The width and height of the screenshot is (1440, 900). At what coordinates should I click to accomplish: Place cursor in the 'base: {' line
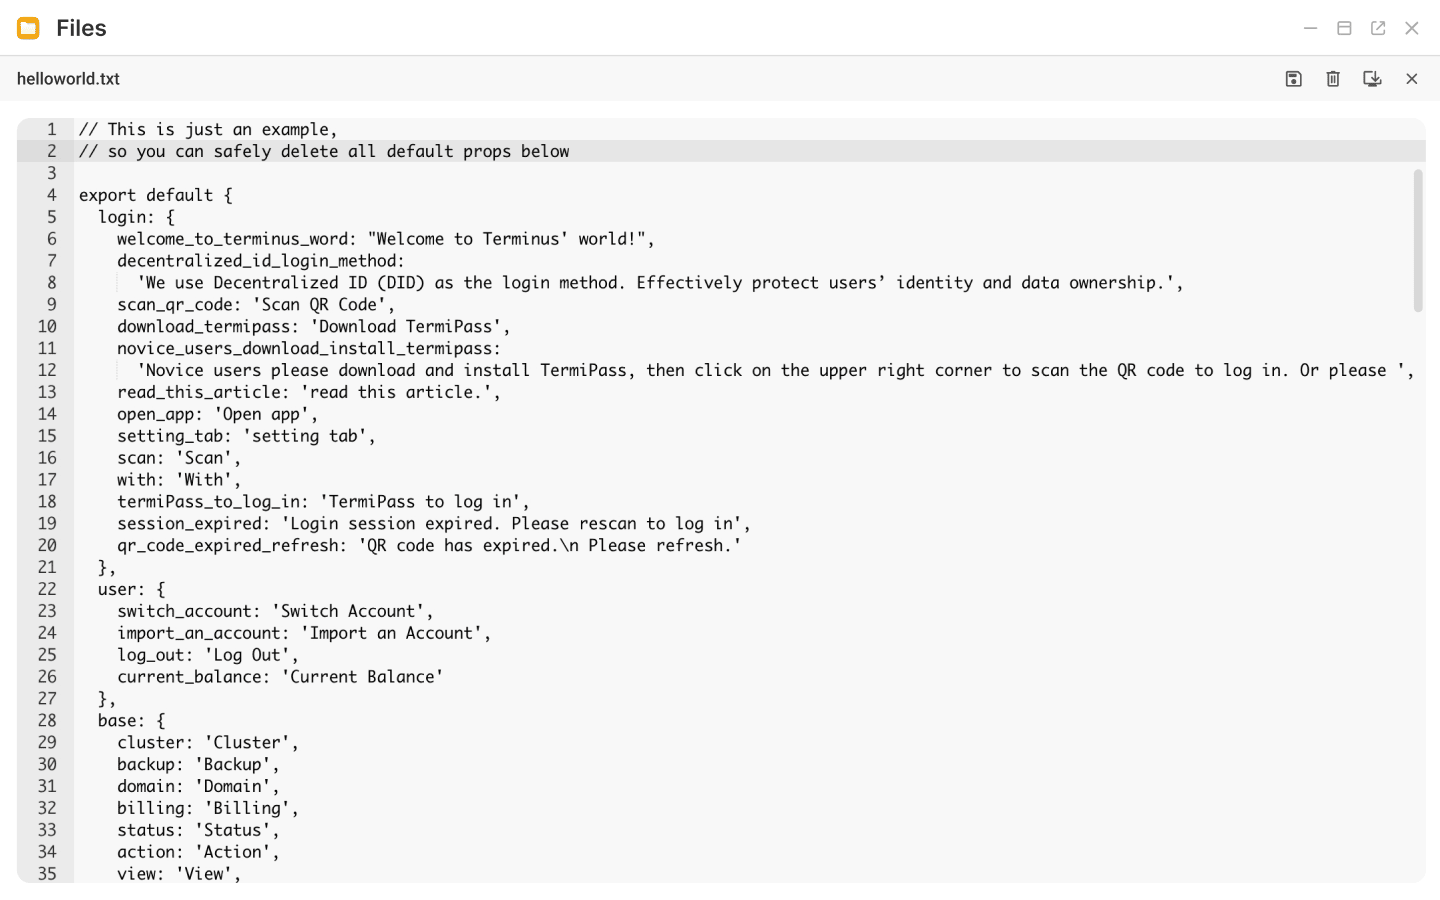(x=131, y=721)
